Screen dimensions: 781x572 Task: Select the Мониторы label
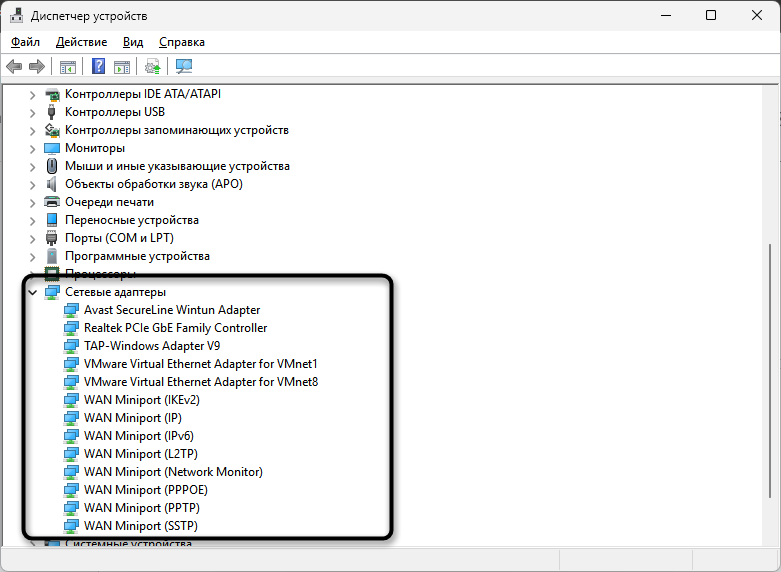click(95, 148)
